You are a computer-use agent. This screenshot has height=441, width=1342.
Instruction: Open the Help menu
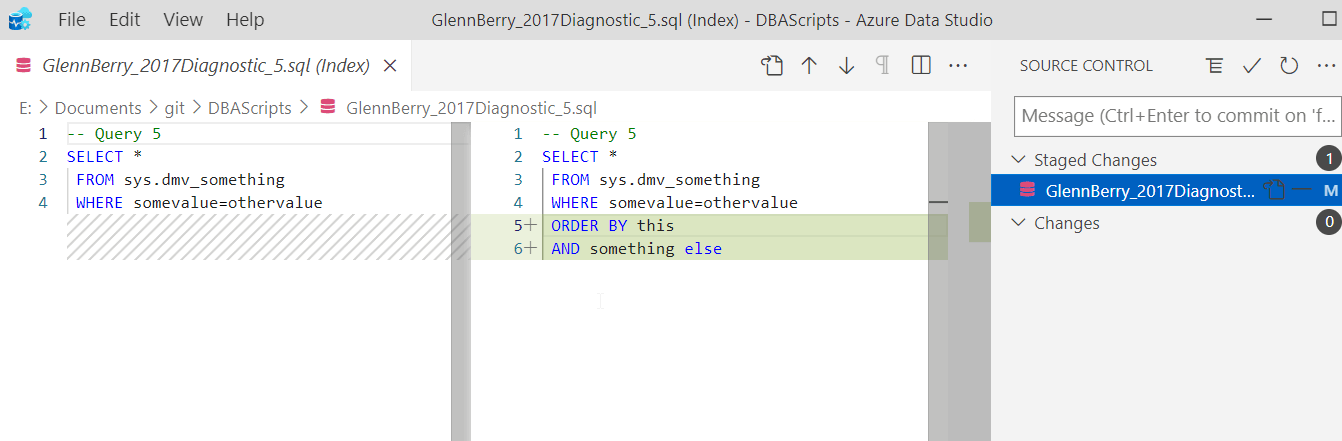tap(245, 20)
